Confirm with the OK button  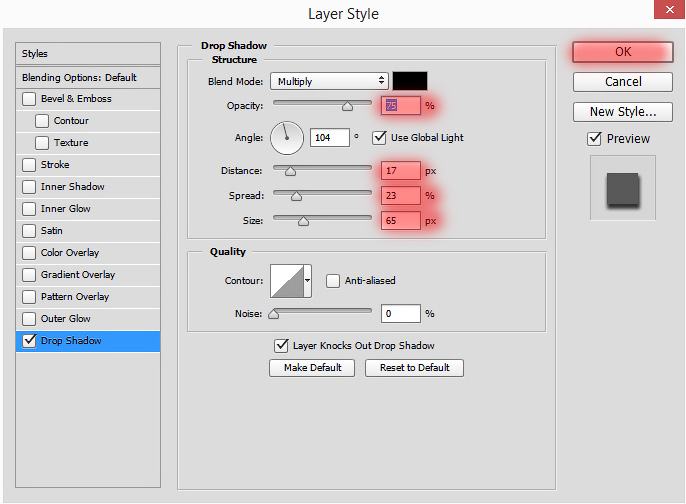coord(623,52)
